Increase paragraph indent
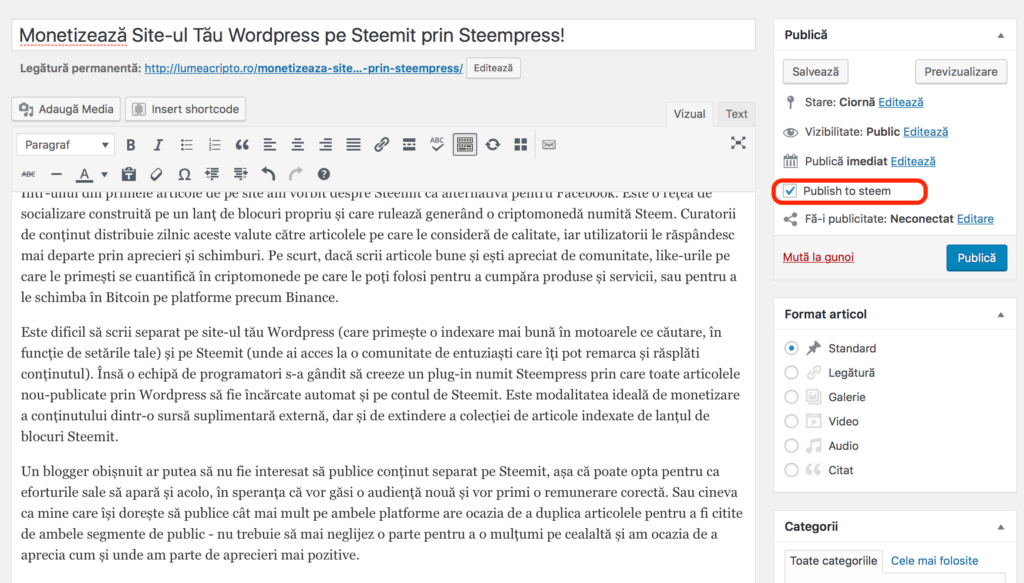Screen dimensions: 1024x583 (x=240, y=174)
